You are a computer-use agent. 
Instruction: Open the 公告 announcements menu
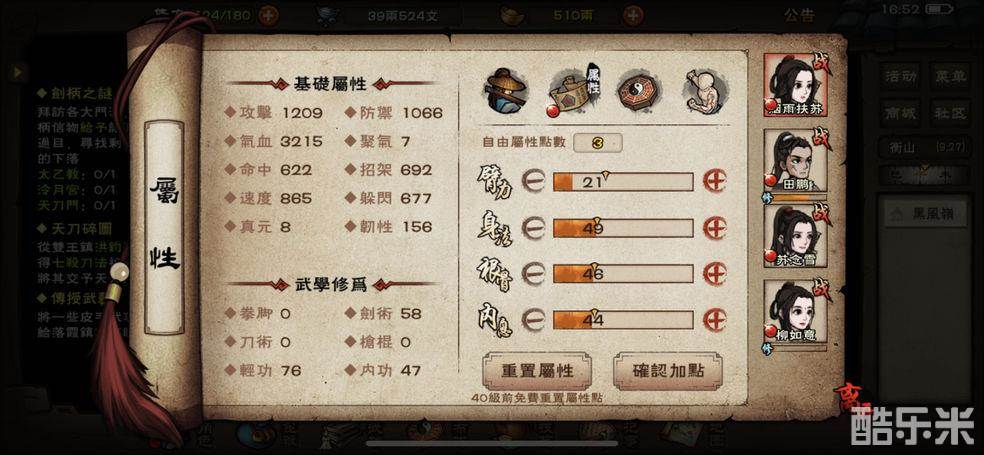point(799,14)
